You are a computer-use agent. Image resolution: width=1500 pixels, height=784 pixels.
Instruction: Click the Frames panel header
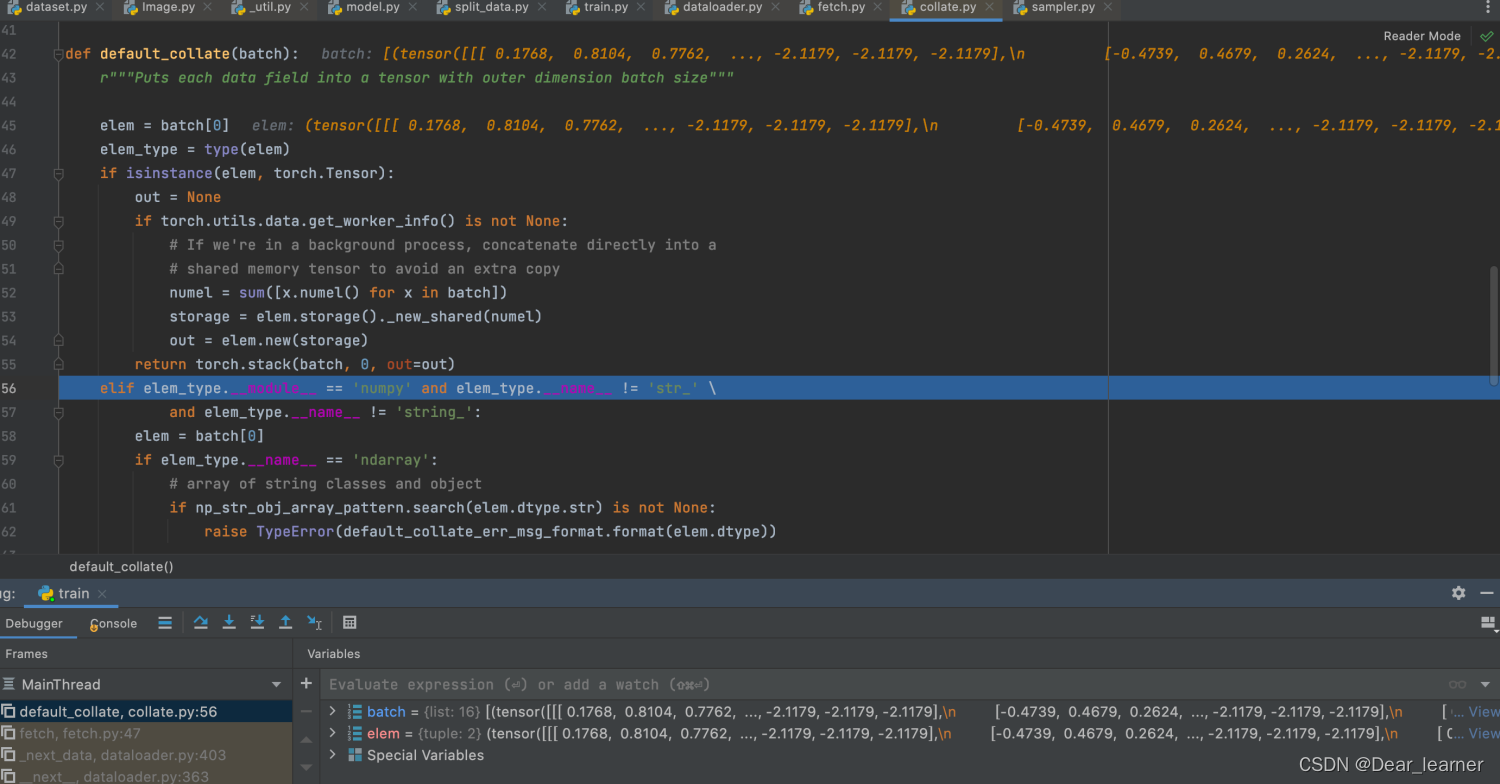26,654
